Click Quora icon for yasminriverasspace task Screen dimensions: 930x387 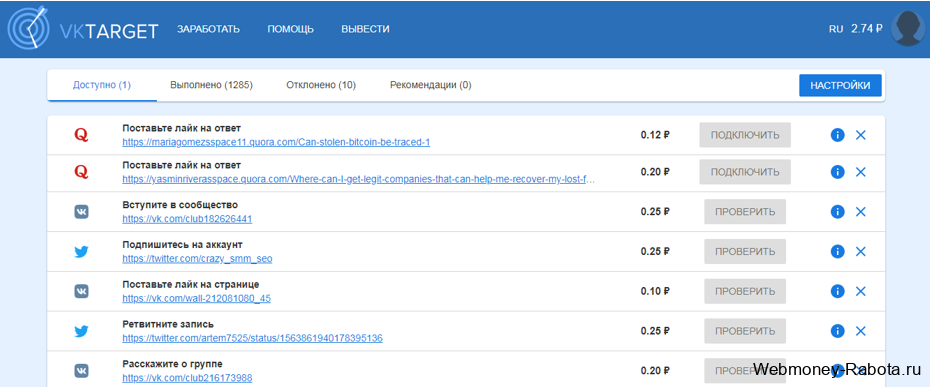pyautogui.click(x=81, y=172)
